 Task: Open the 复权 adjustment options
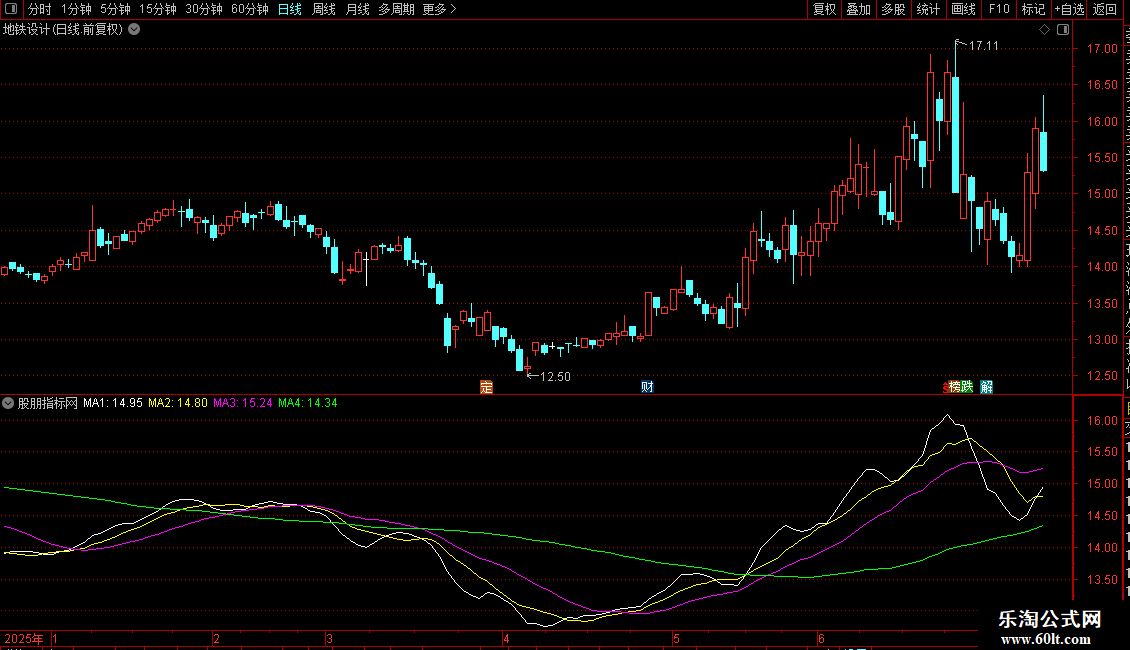pyautogui.click(x=824, y=9)
